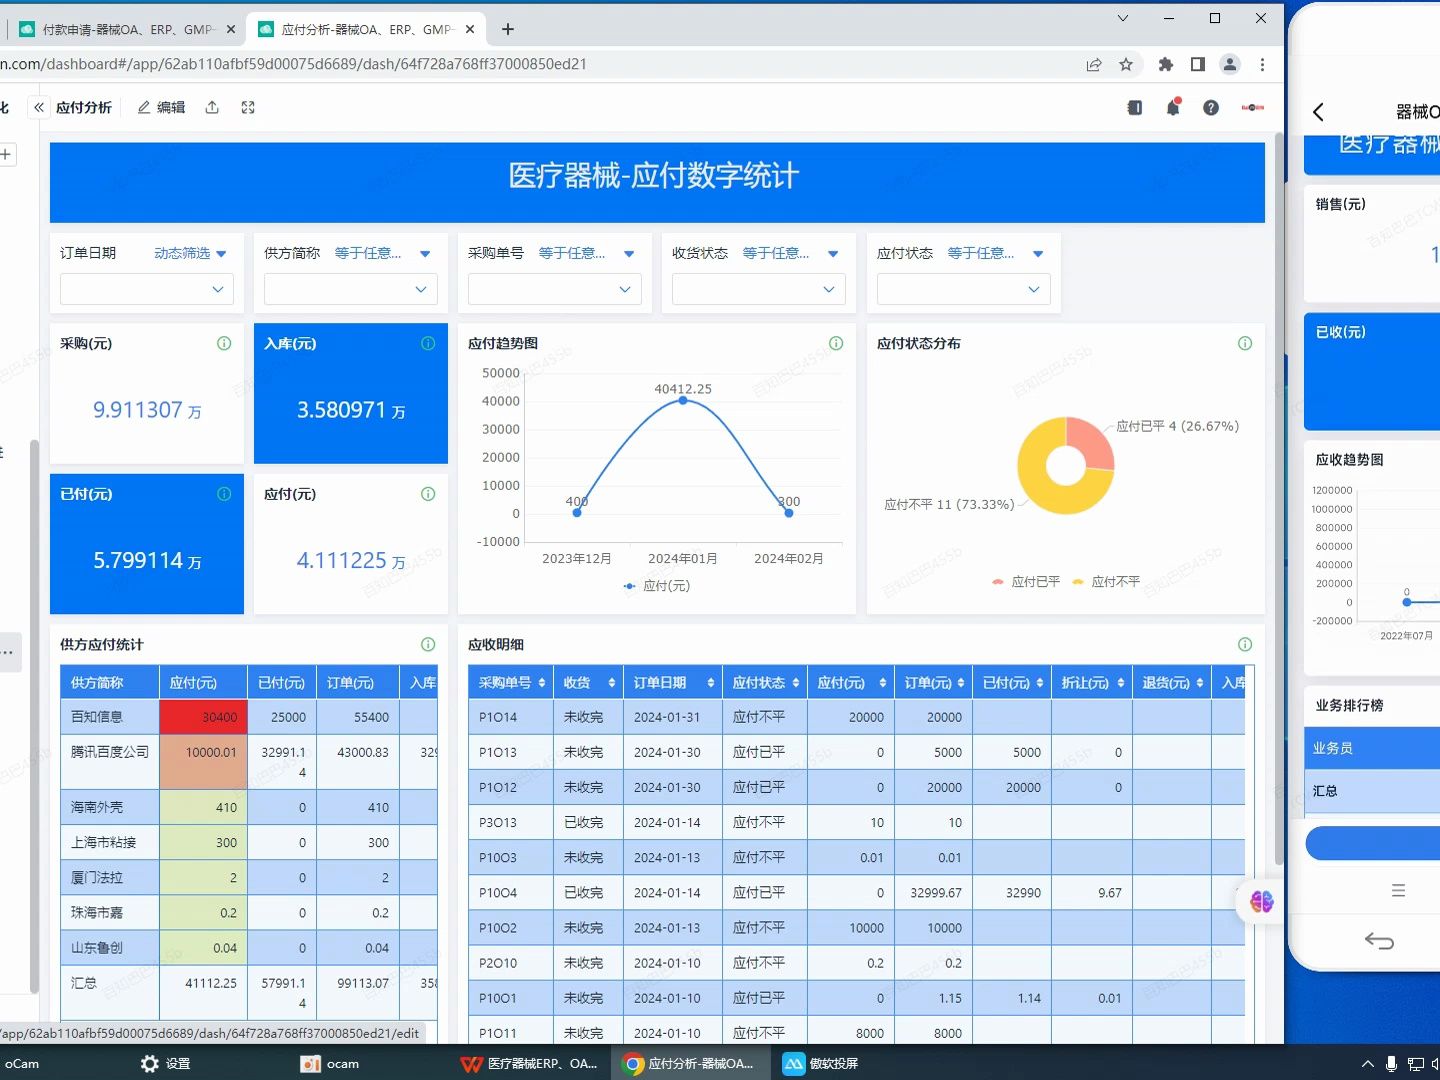Click the info icon on 入库(元) card
The width and height of the screenshot is (1440, 1080).
click(428, 343)
